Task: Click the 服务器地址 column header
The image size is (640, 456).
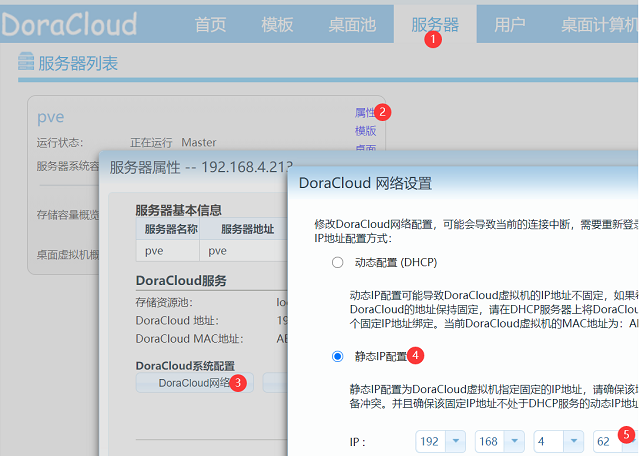Action: click(247, 229)
